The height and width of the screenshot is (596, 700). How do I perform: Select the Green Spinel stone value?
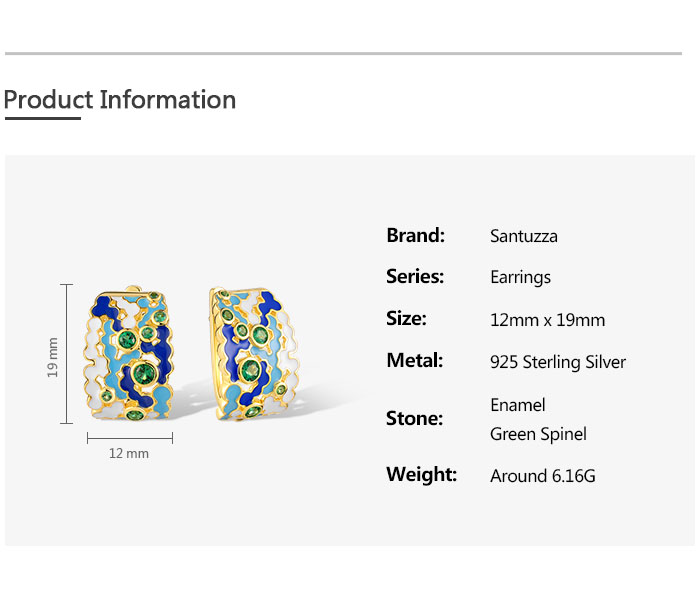click(x=538, y=434)
